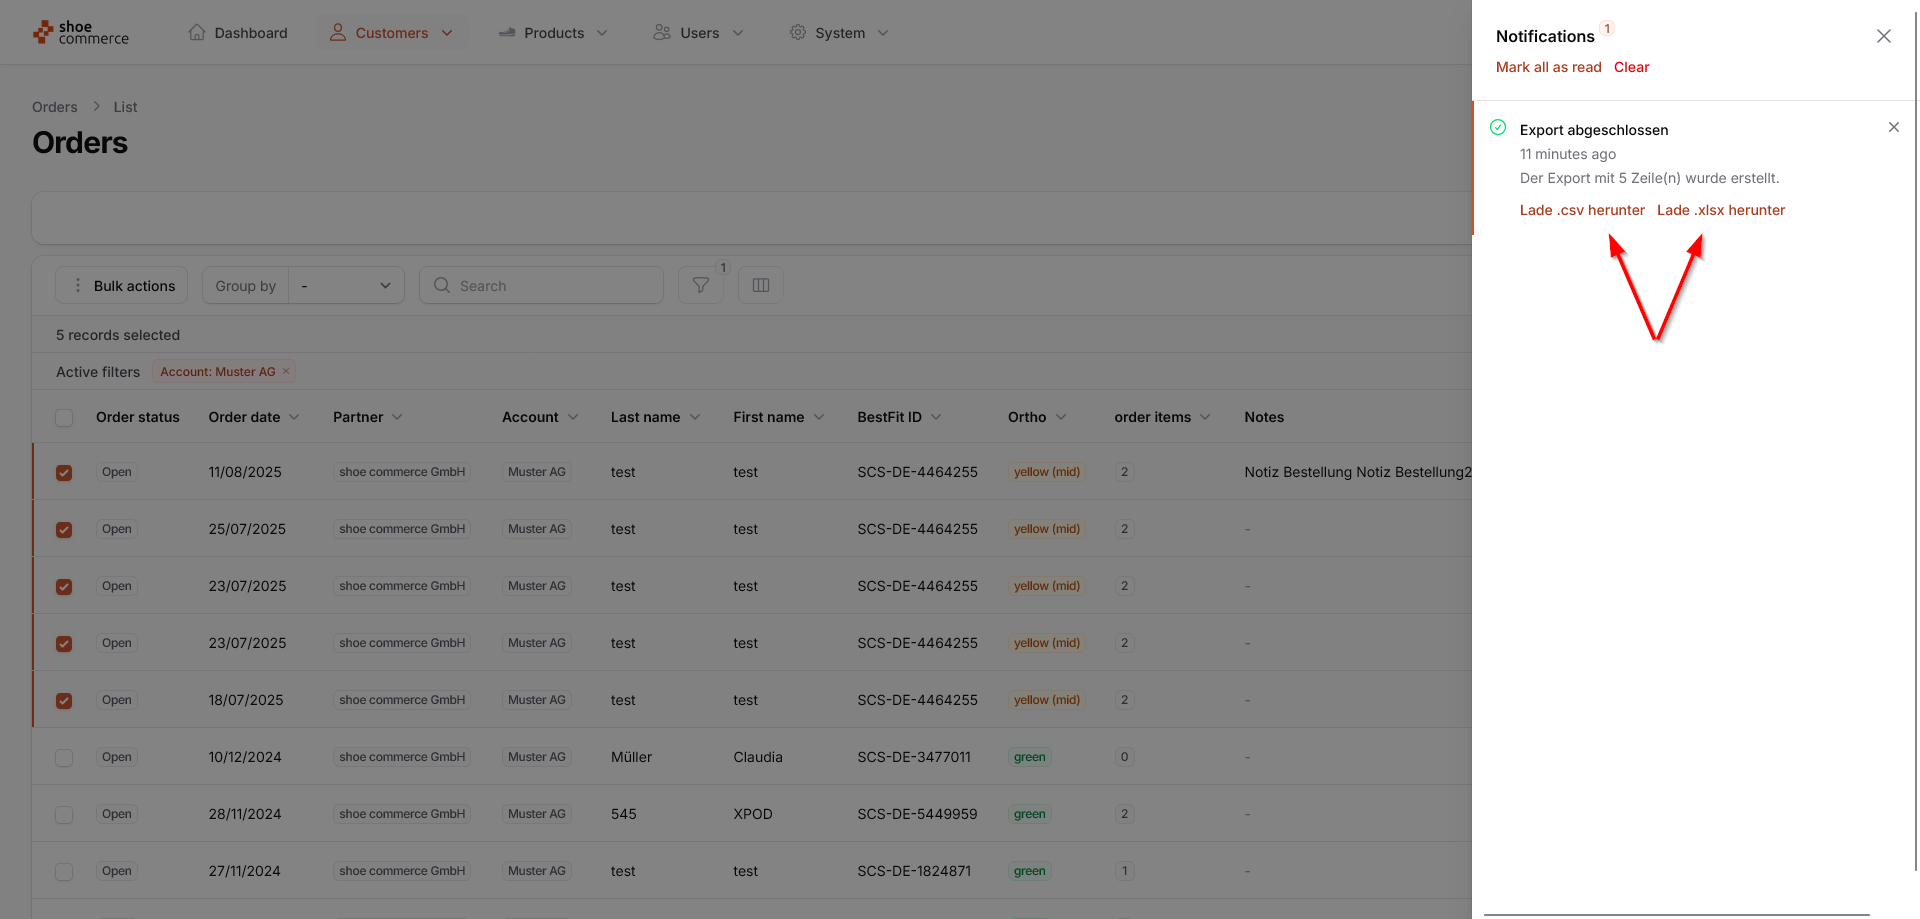Dismiss the Export abgeschlossen notification

click(x=1893, y=128)
